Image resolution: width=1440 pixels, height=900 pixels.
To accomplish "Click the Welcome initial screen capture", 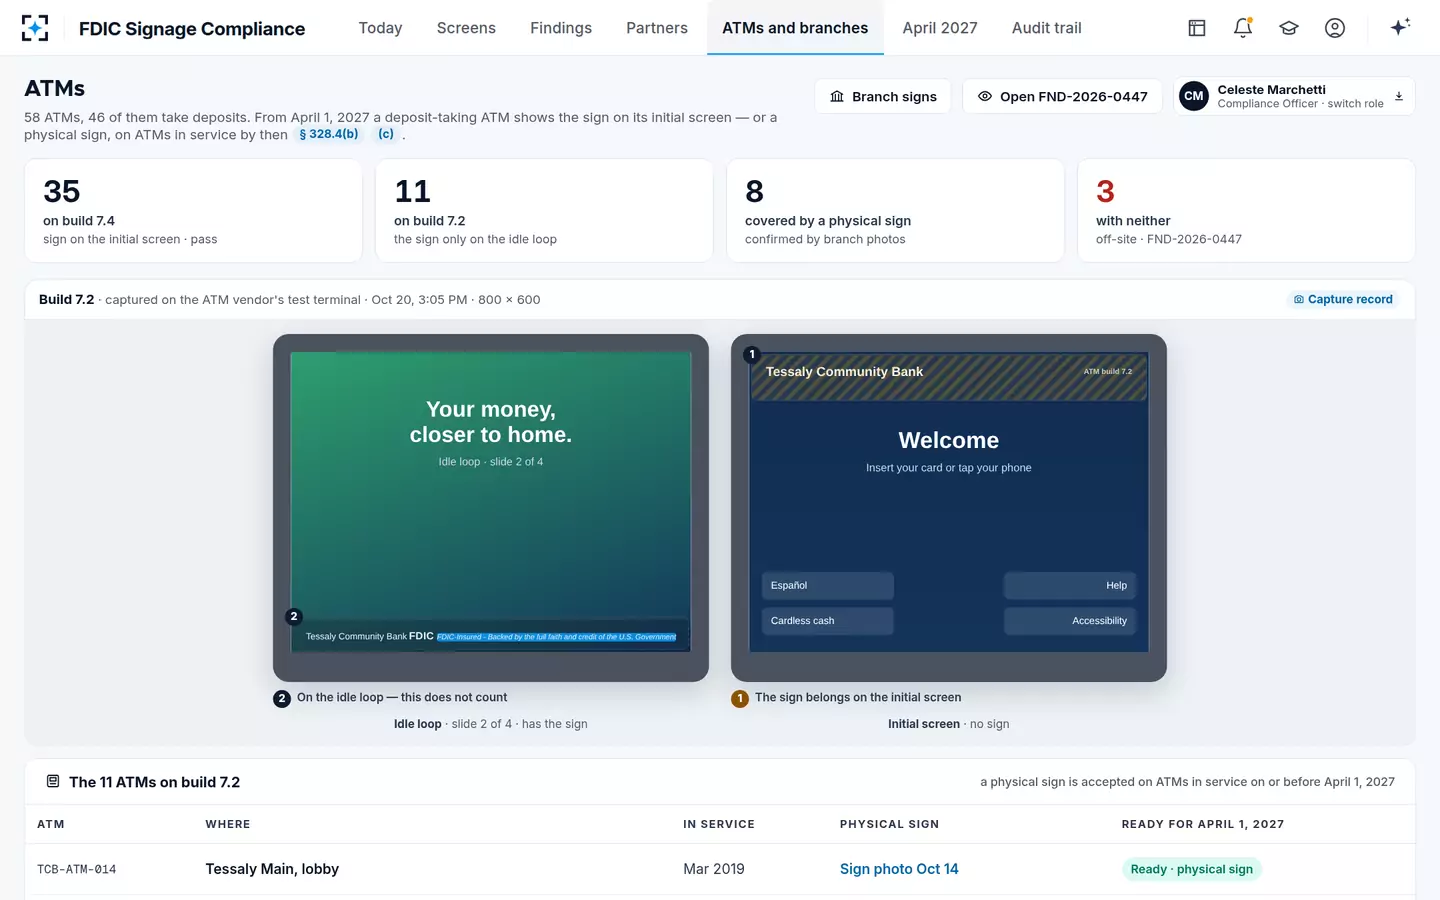I will 949,502.
